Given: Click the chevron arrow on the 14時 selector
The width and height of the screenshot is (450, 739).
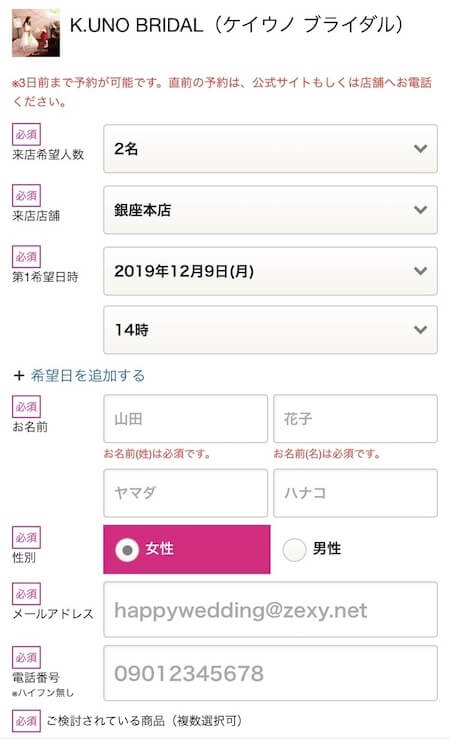Looking at the screenshot, I should 420,329.
